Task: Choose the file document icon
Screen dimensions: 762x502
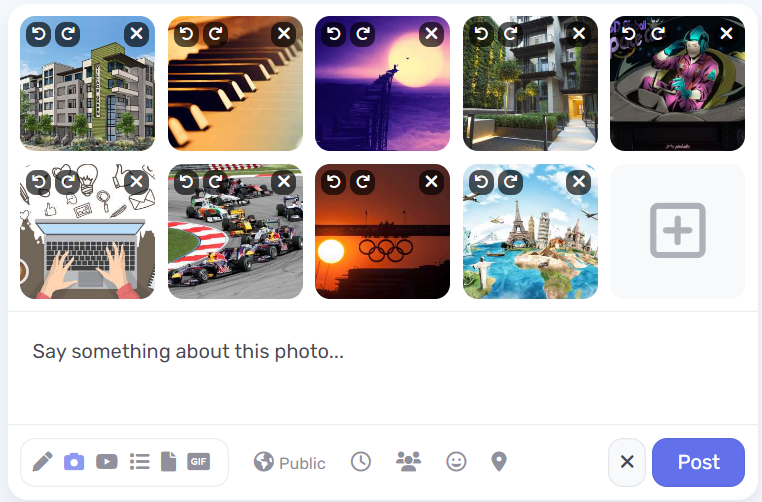Action: pos(169,462)
